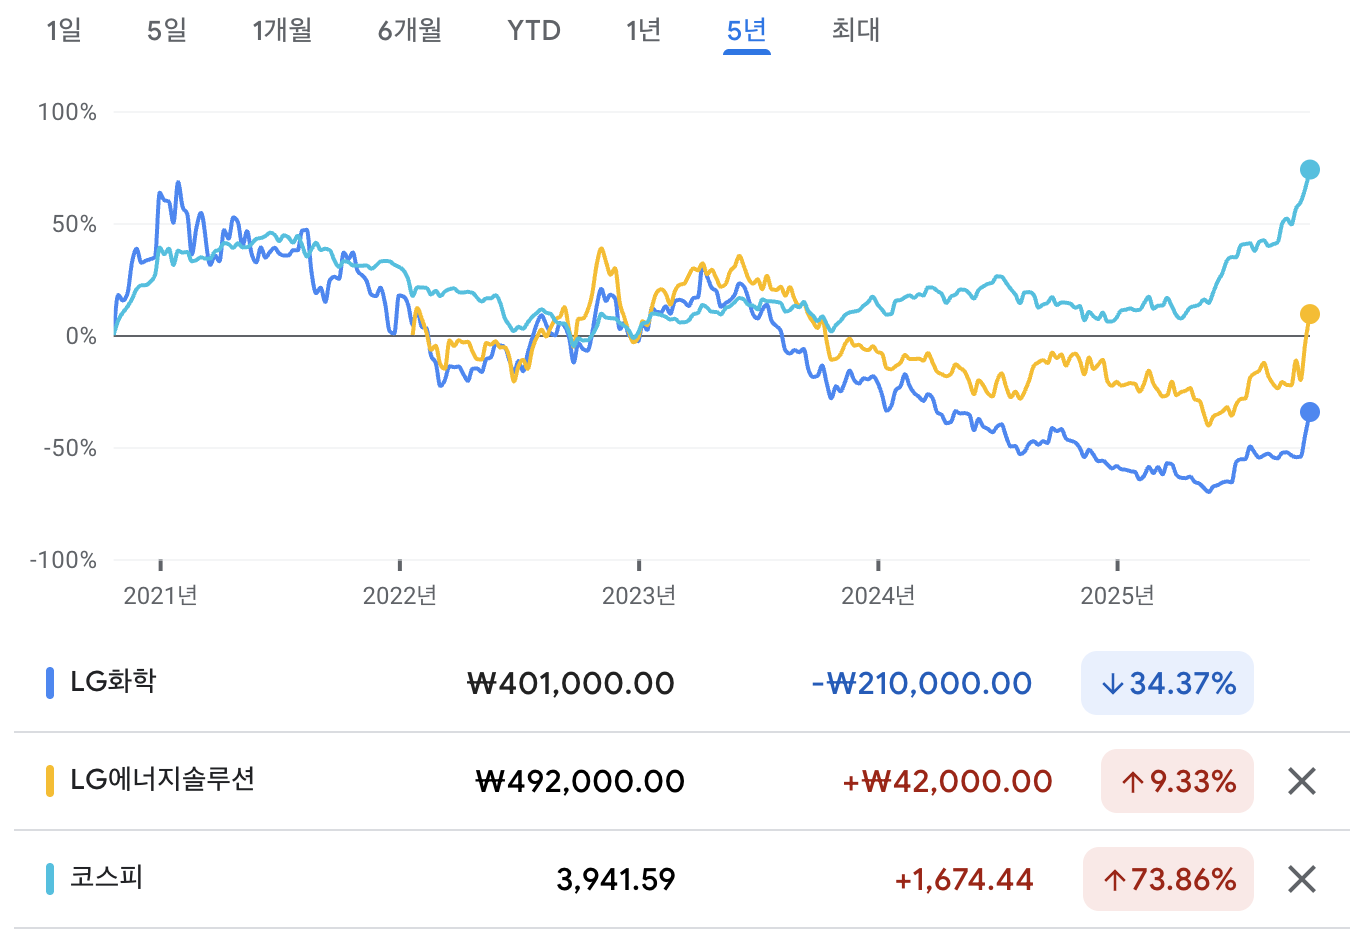Click the 9.33% increase badge
The width and height of the screenshot is (1360, 944).
(x=1177, y=781)
